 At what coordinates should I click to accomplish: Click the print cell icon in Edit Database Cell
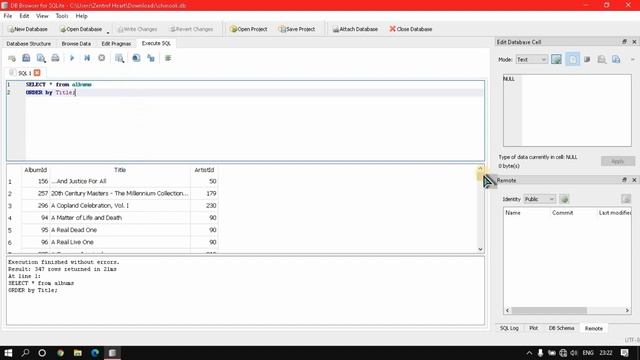click(602, 60)
